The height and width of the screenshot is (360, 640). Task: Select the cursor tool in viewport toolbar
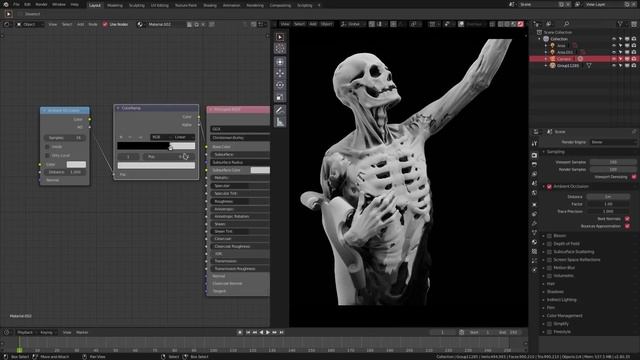point(280,49)
